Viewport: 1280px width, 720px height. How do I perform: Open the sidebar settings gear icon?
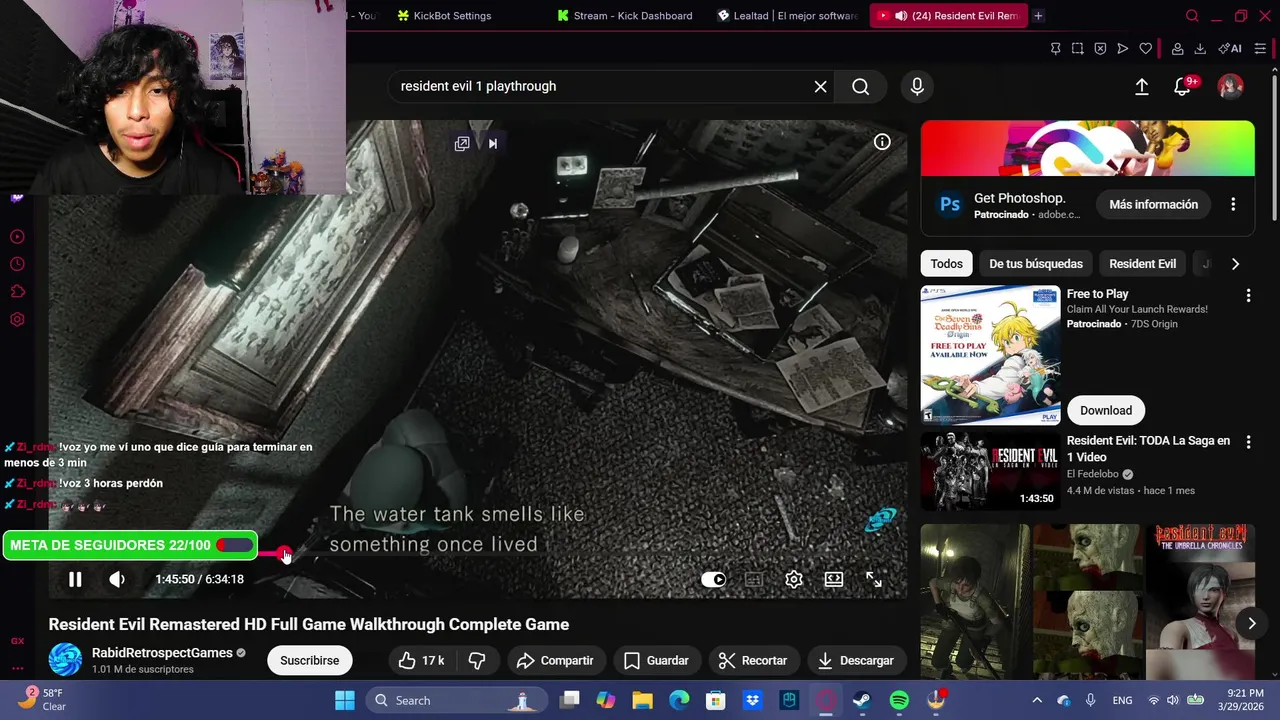coord(17,320)
